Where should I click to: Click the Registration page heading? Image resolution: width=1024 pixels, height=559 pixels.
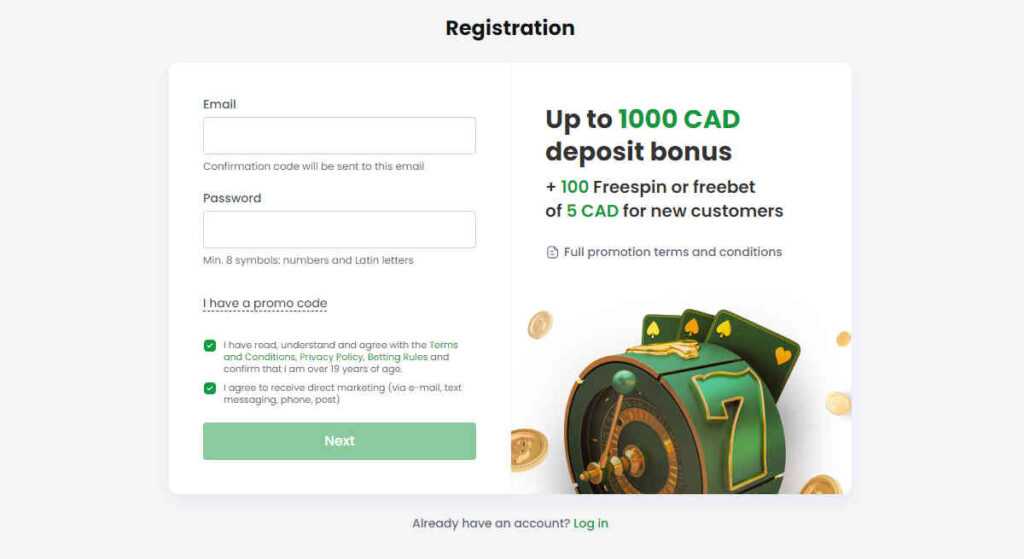point(510,28)
